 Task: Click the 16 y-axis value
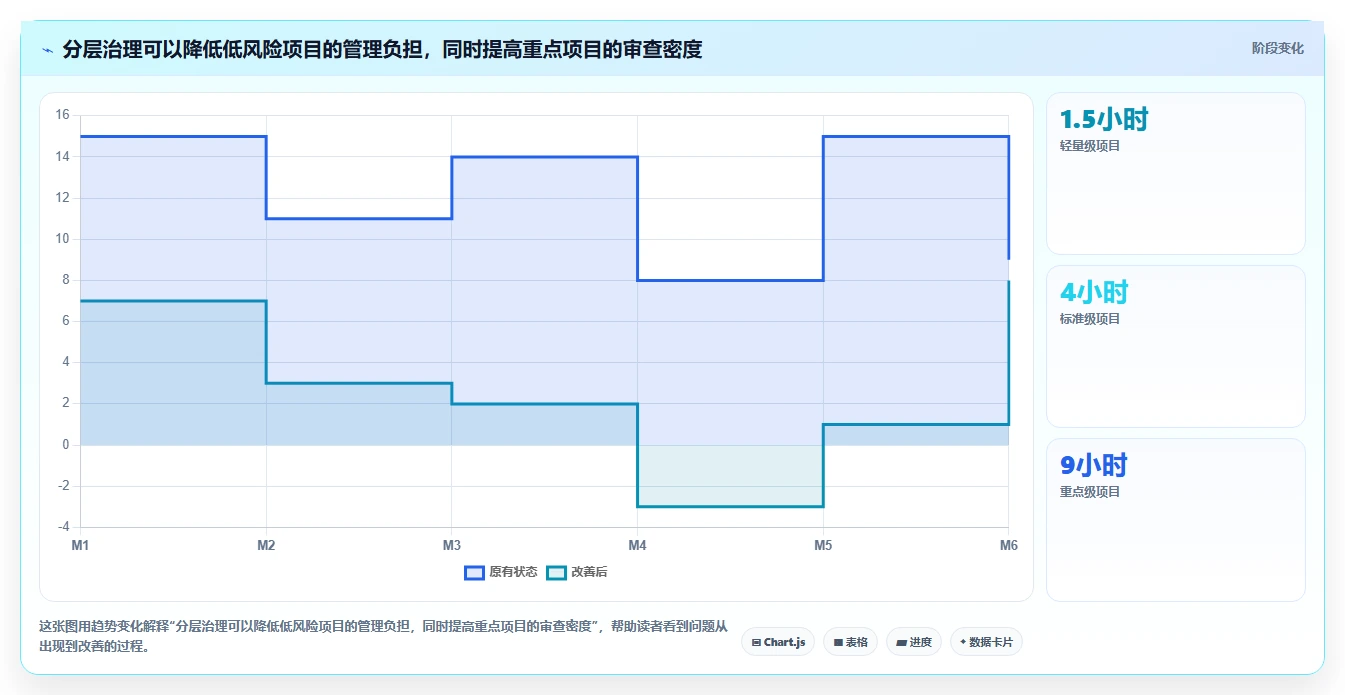pyautogui.click(x=62, y=115)
